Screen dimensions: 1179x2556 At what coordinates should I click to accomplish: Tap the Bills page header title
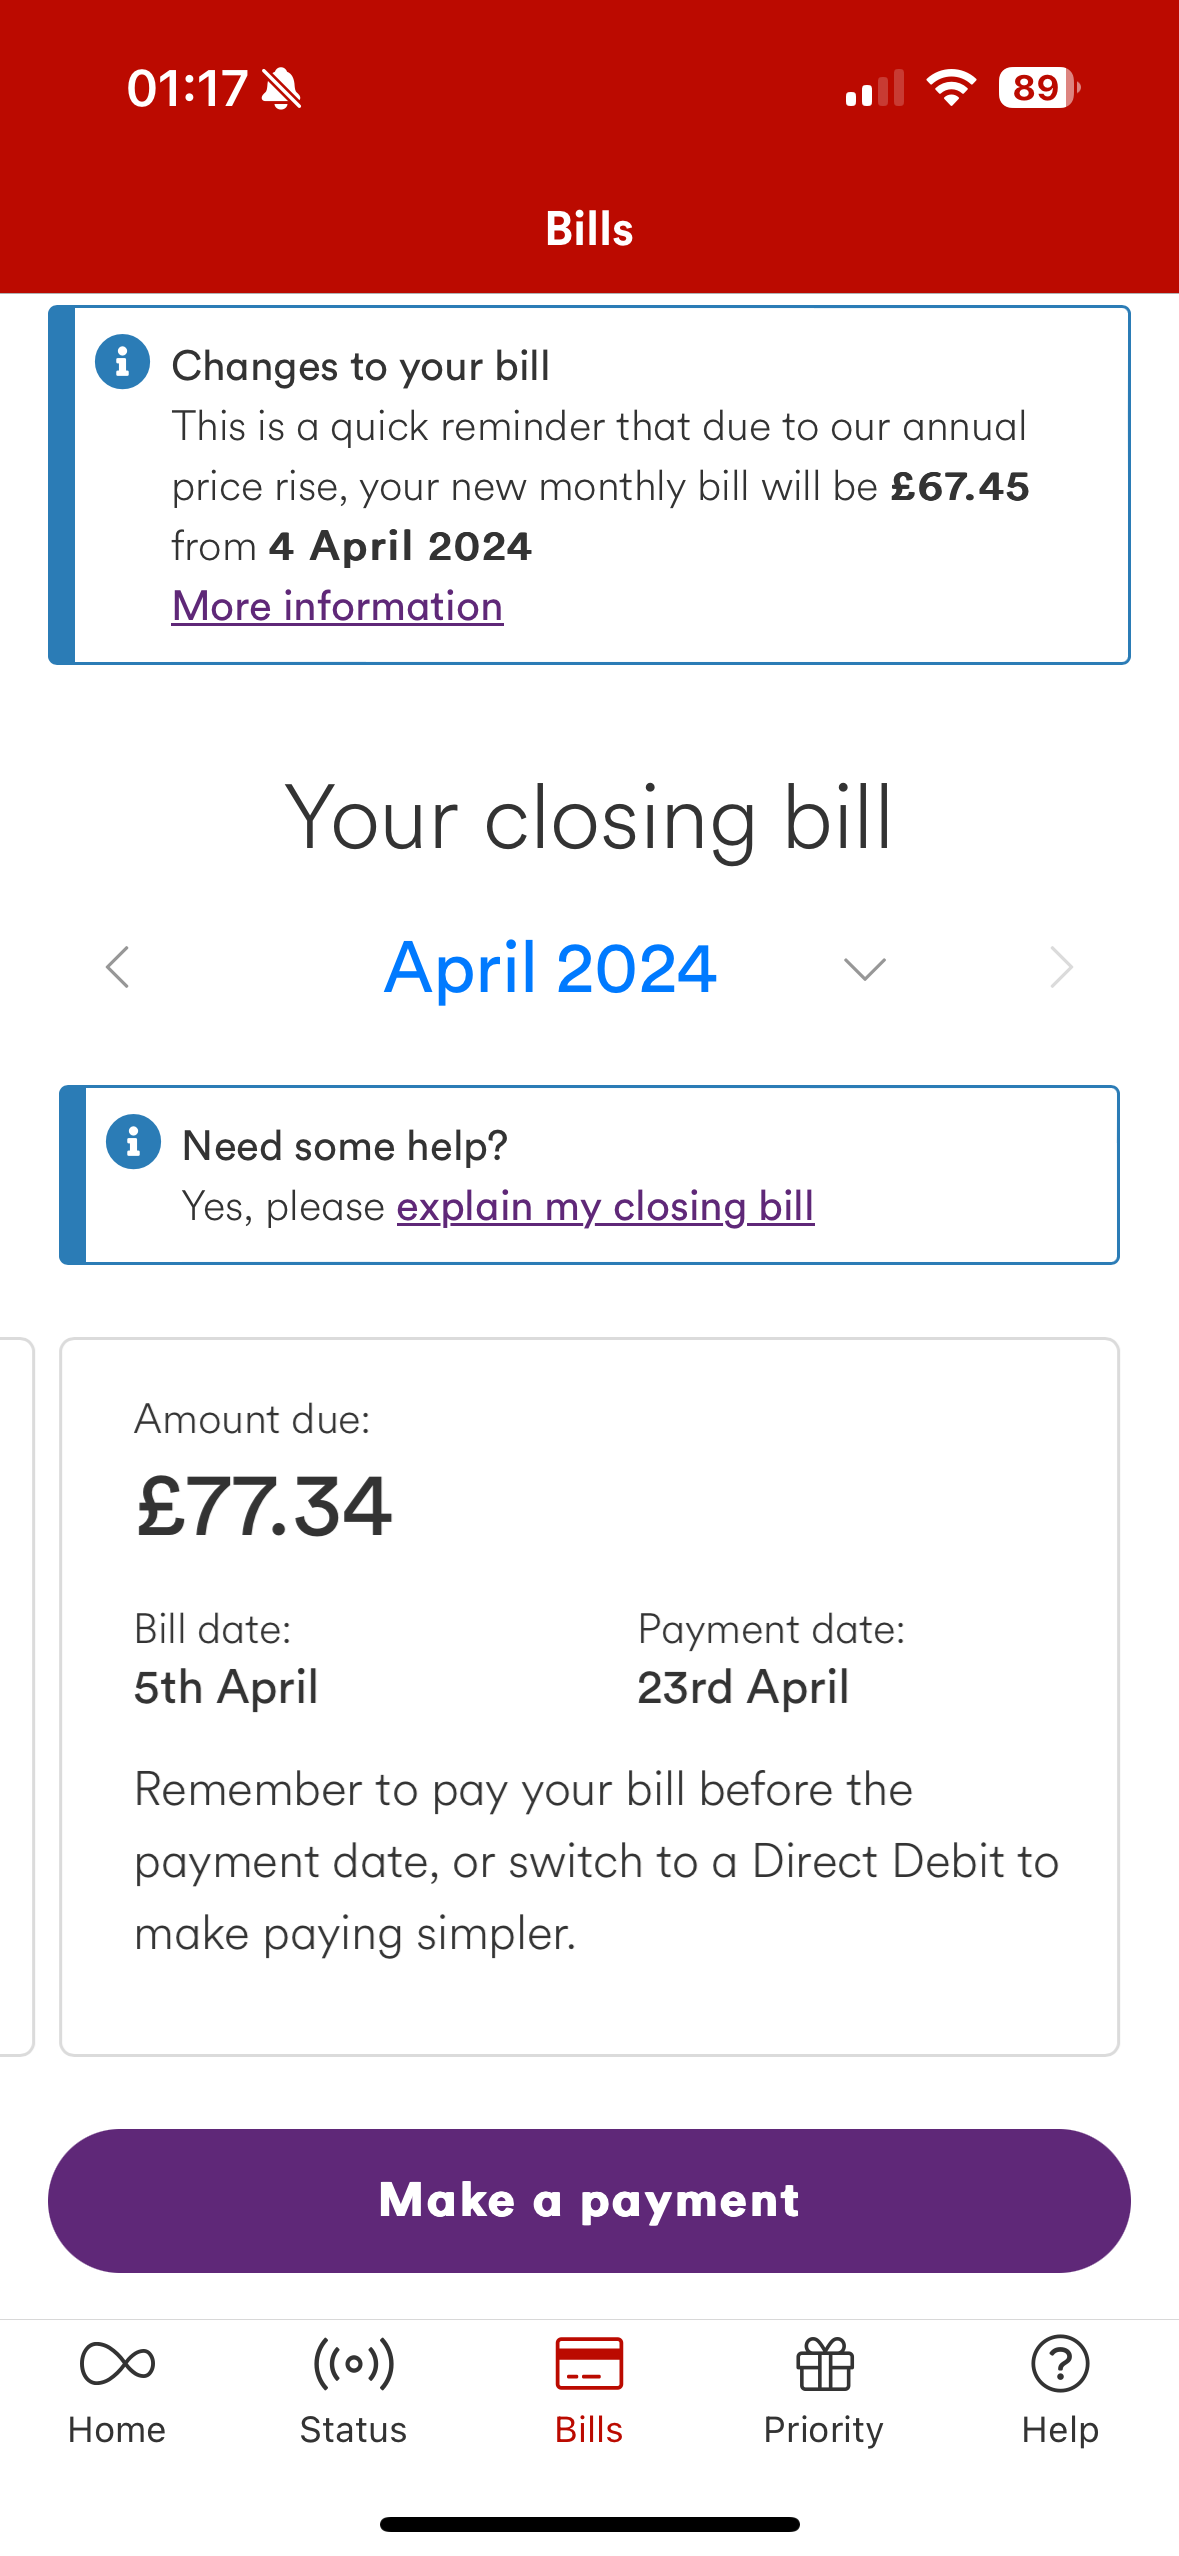point(589,229)
